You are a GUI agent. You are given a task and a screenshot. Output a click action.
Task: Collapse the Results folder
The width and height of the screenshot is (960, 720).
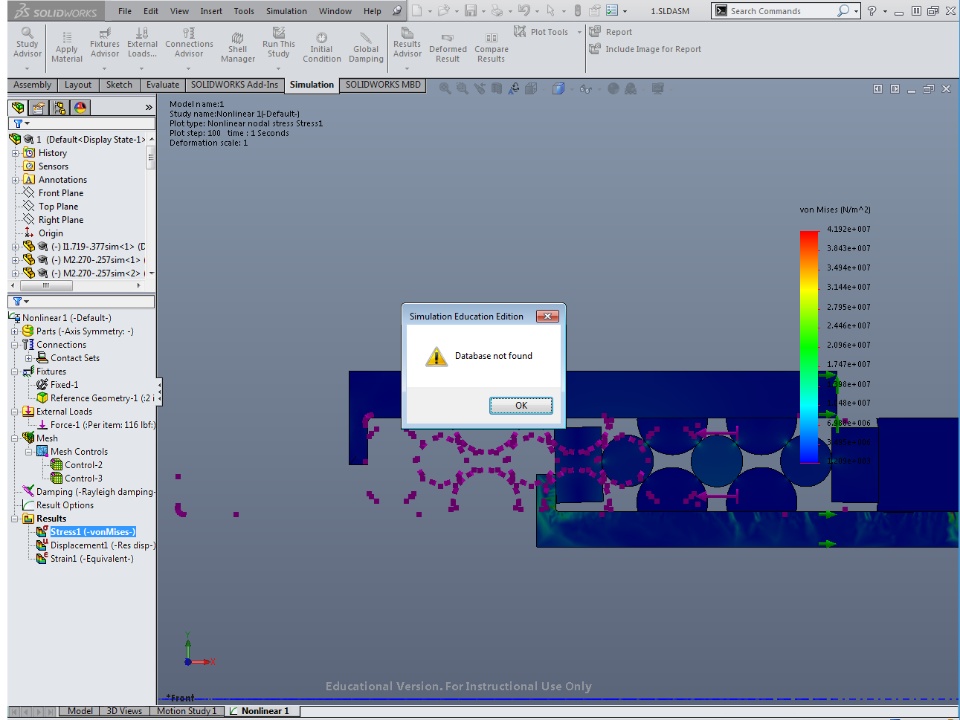tap(15, 519)
